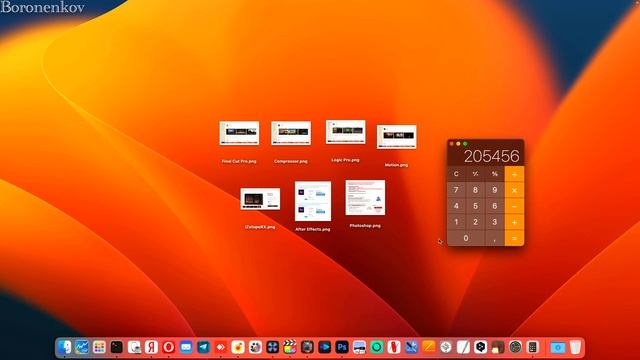Open the orange Pages-style Dock icon

[429, 347]
